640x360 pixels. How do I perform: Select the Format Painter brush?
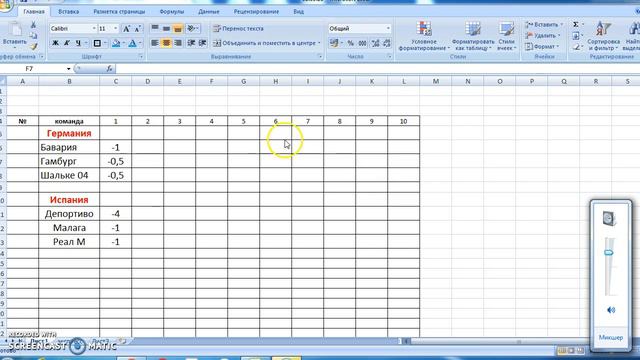click(x=33, y=46)
